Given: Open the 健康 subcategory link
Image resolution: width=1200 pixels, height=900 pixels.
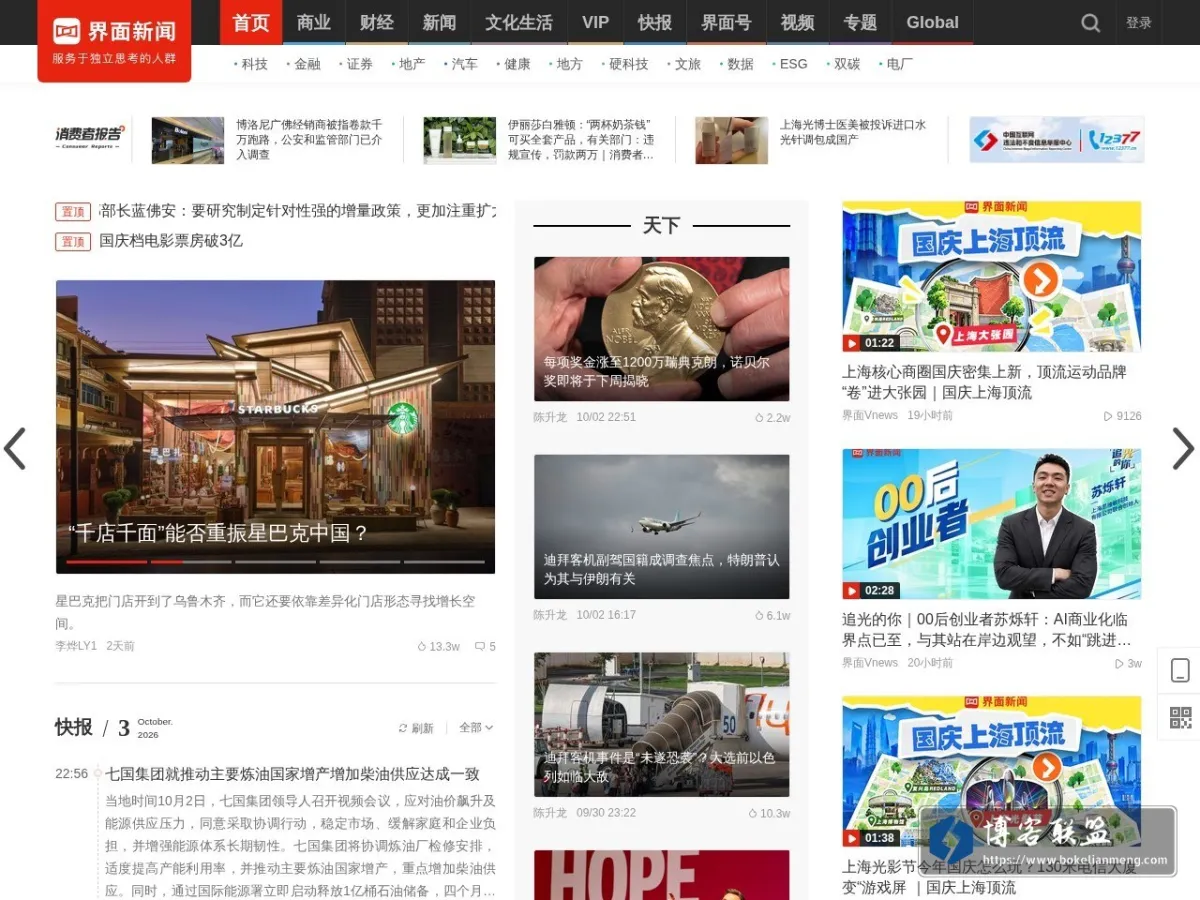Looking at the screenshot, I should [518, 64].
